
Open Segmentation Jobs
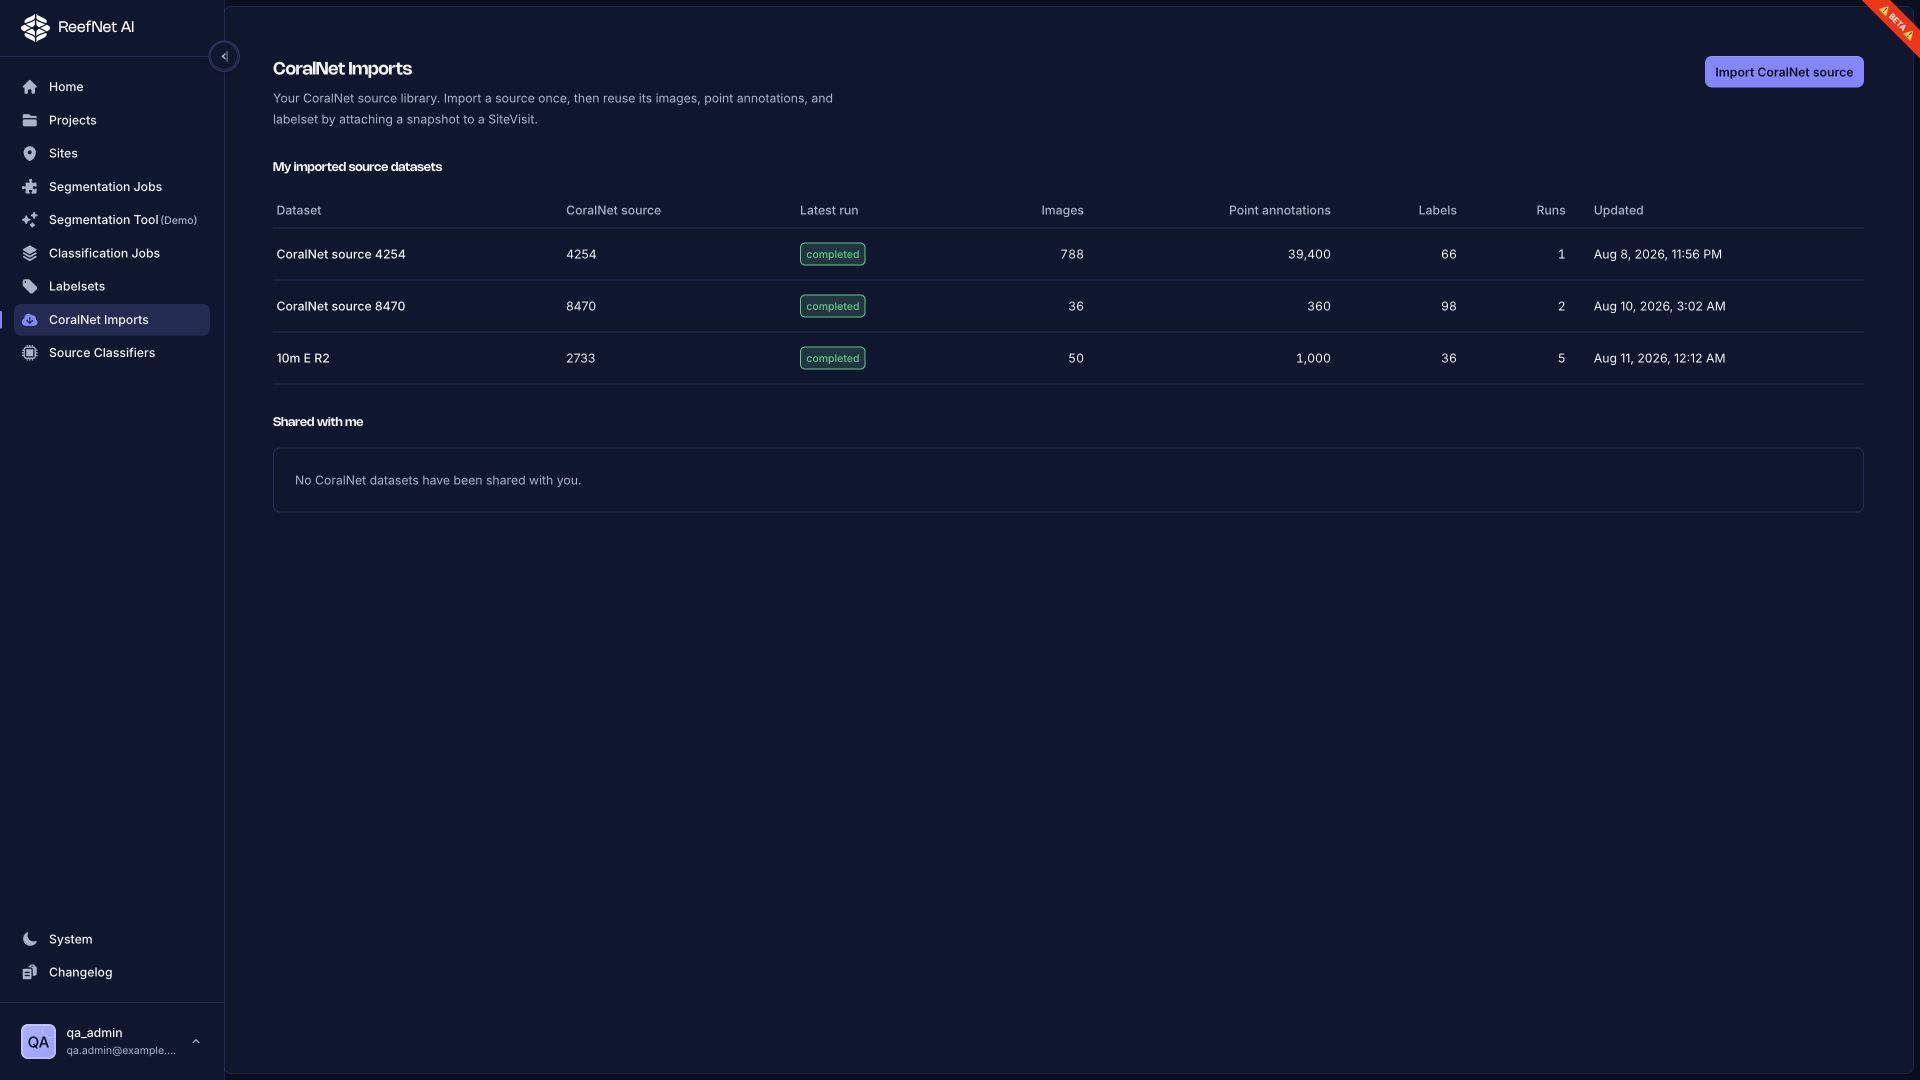(112, 187)
